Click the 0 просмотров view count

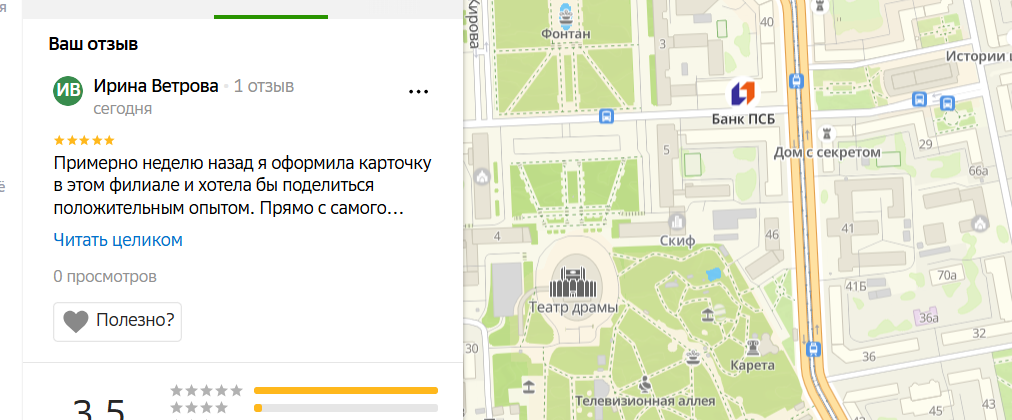(x=105, y=277)
